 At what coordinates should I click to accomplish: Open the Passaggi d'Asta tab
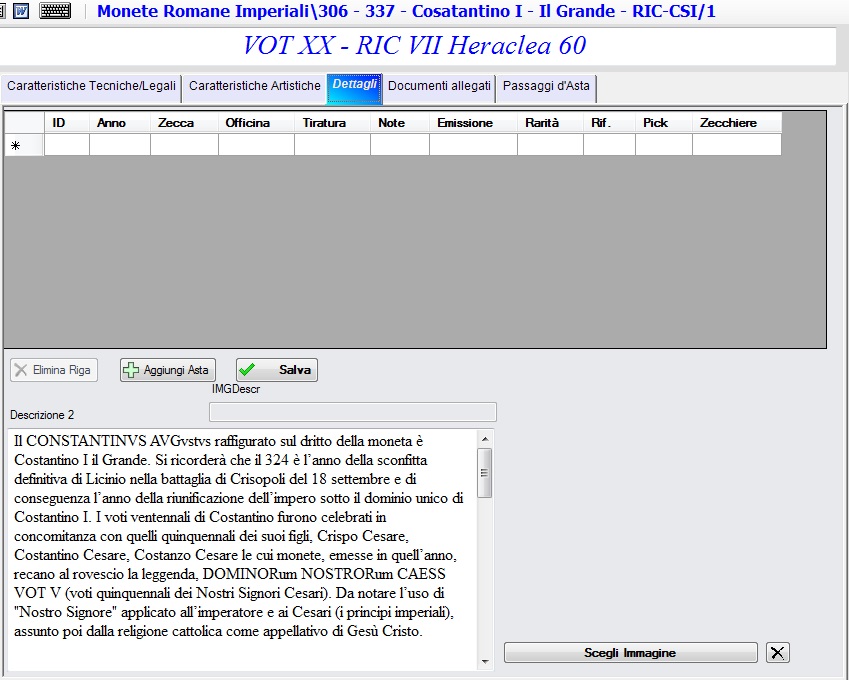click(x=546, y=88)
